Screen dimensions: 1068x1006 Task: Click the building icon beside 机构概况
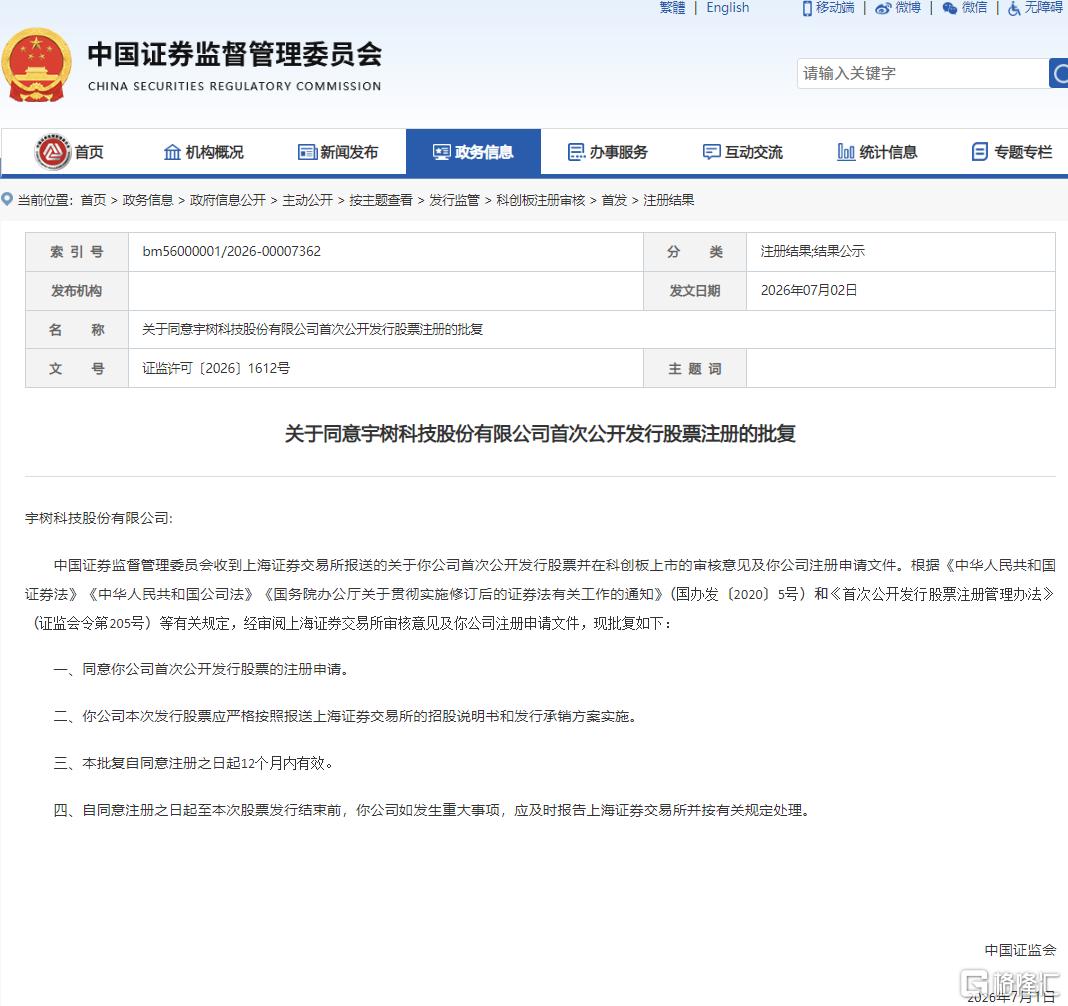click(172, 152)
